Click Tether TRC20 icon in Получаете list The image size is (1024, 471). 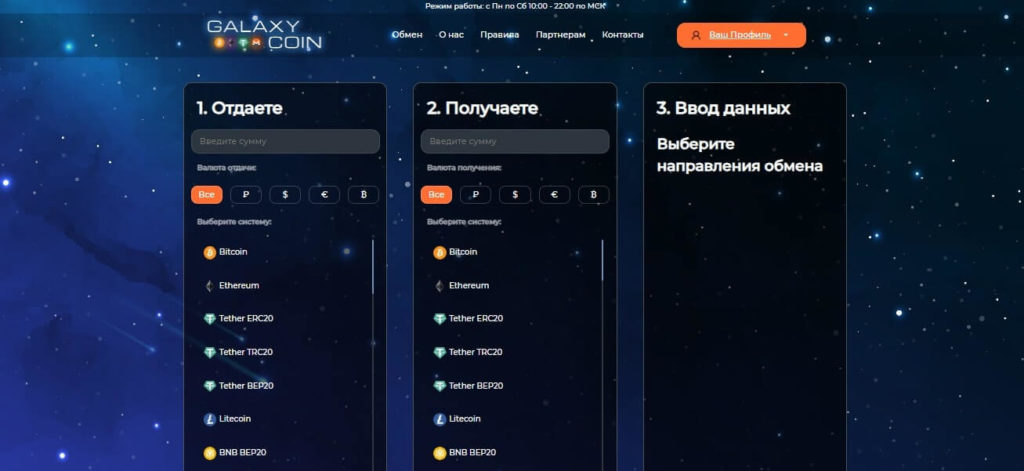tap(440, 353)
